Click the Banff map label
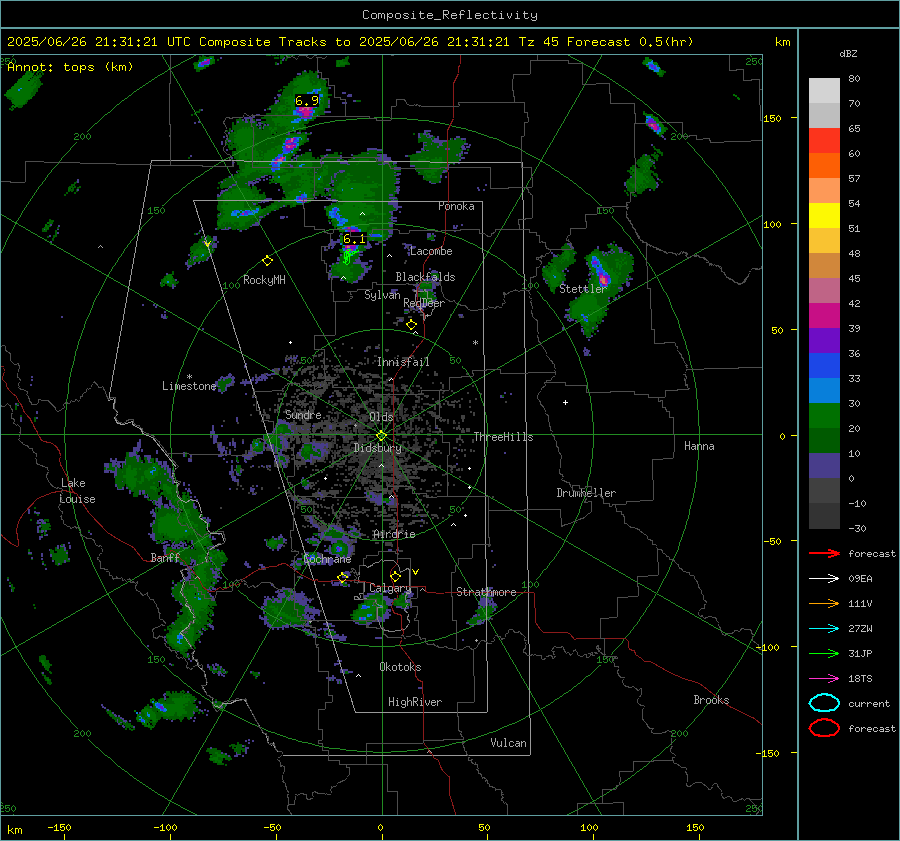900x841 pixels. pyautogui.click(x=165, y=557)
